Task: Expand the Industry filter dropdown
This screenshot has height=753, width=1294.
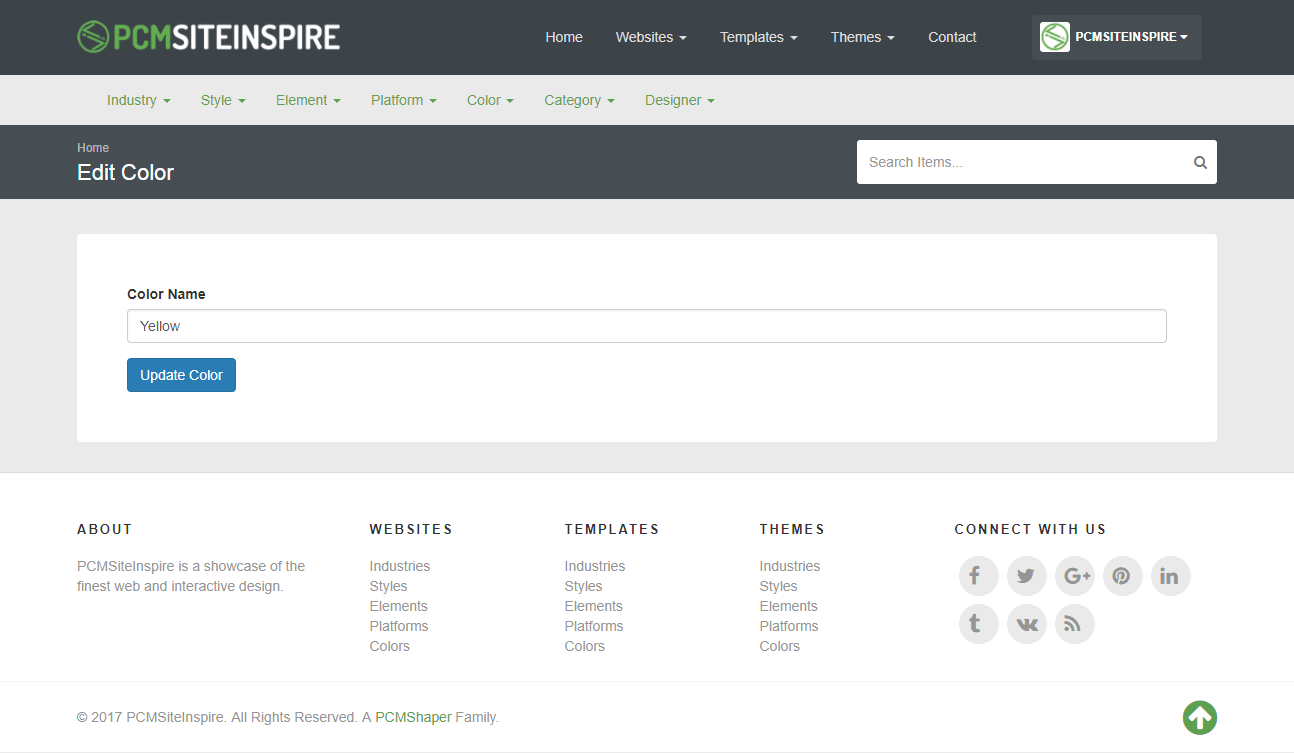Action: (x=139, y=100)
